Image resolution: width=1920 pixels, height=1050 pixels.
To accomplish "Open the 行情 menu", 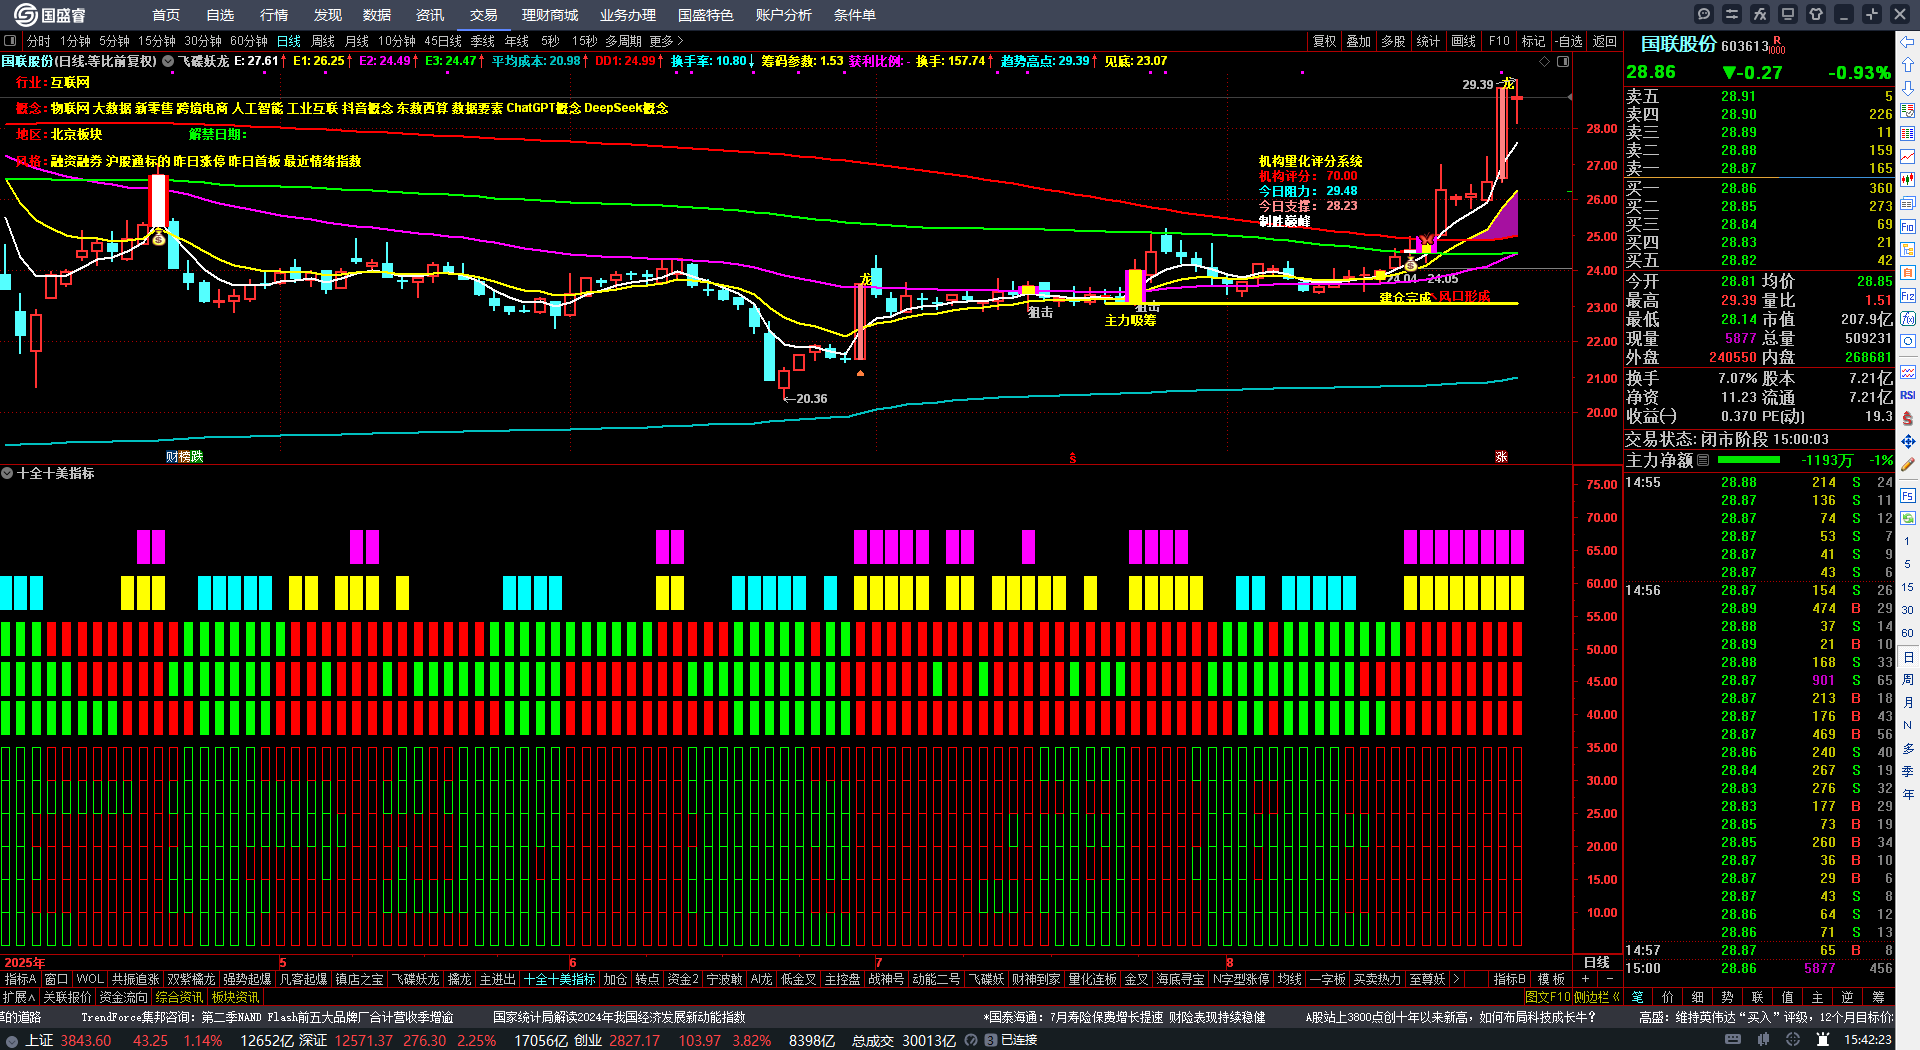I will (x=274, y=15).
